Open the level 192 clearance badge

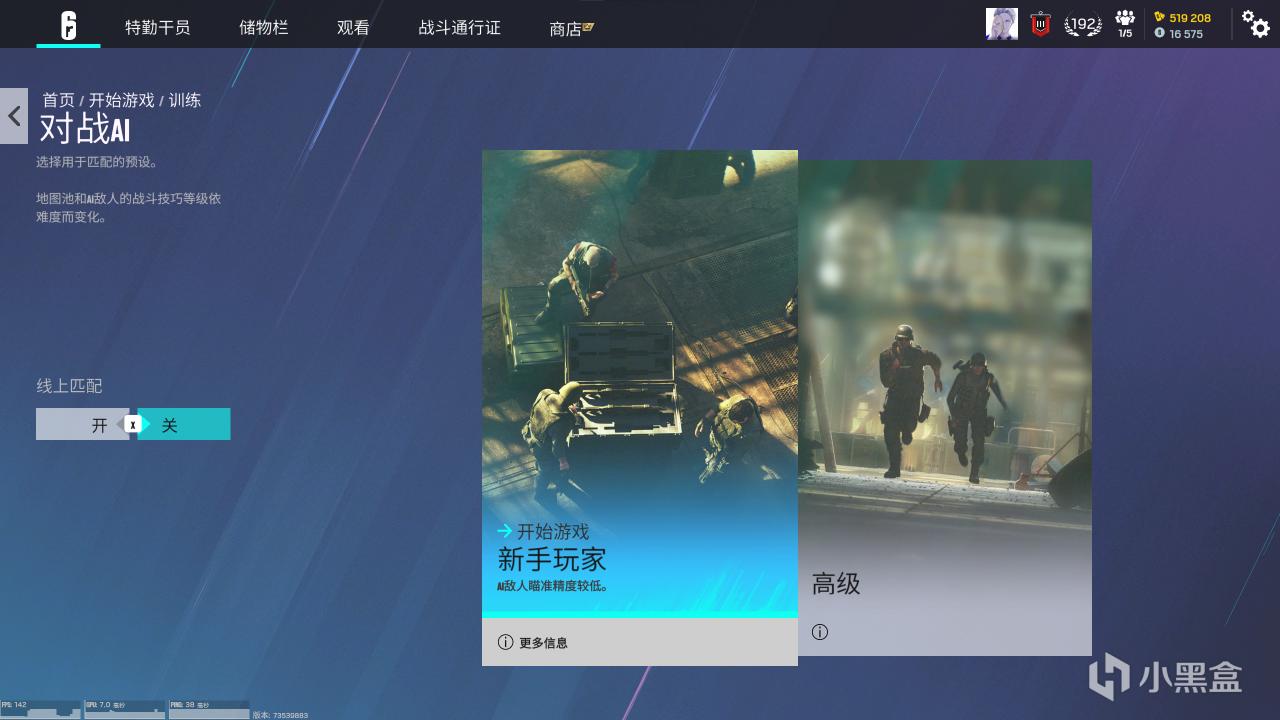(x=1083, y=24)
